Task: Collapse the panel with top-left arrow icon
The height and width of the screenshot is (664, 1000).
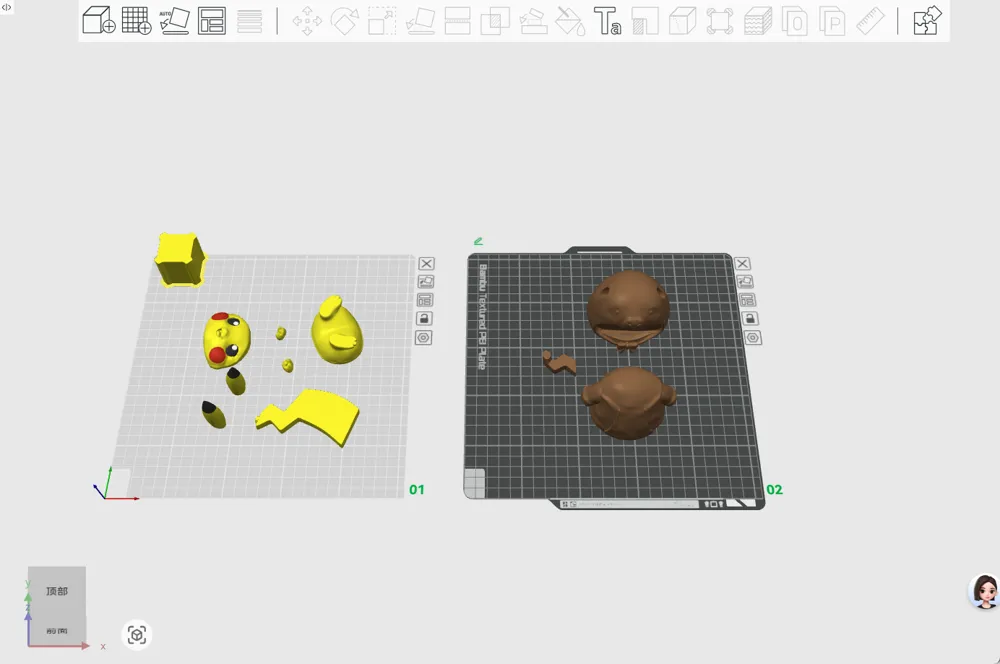Action: [6, 7]
